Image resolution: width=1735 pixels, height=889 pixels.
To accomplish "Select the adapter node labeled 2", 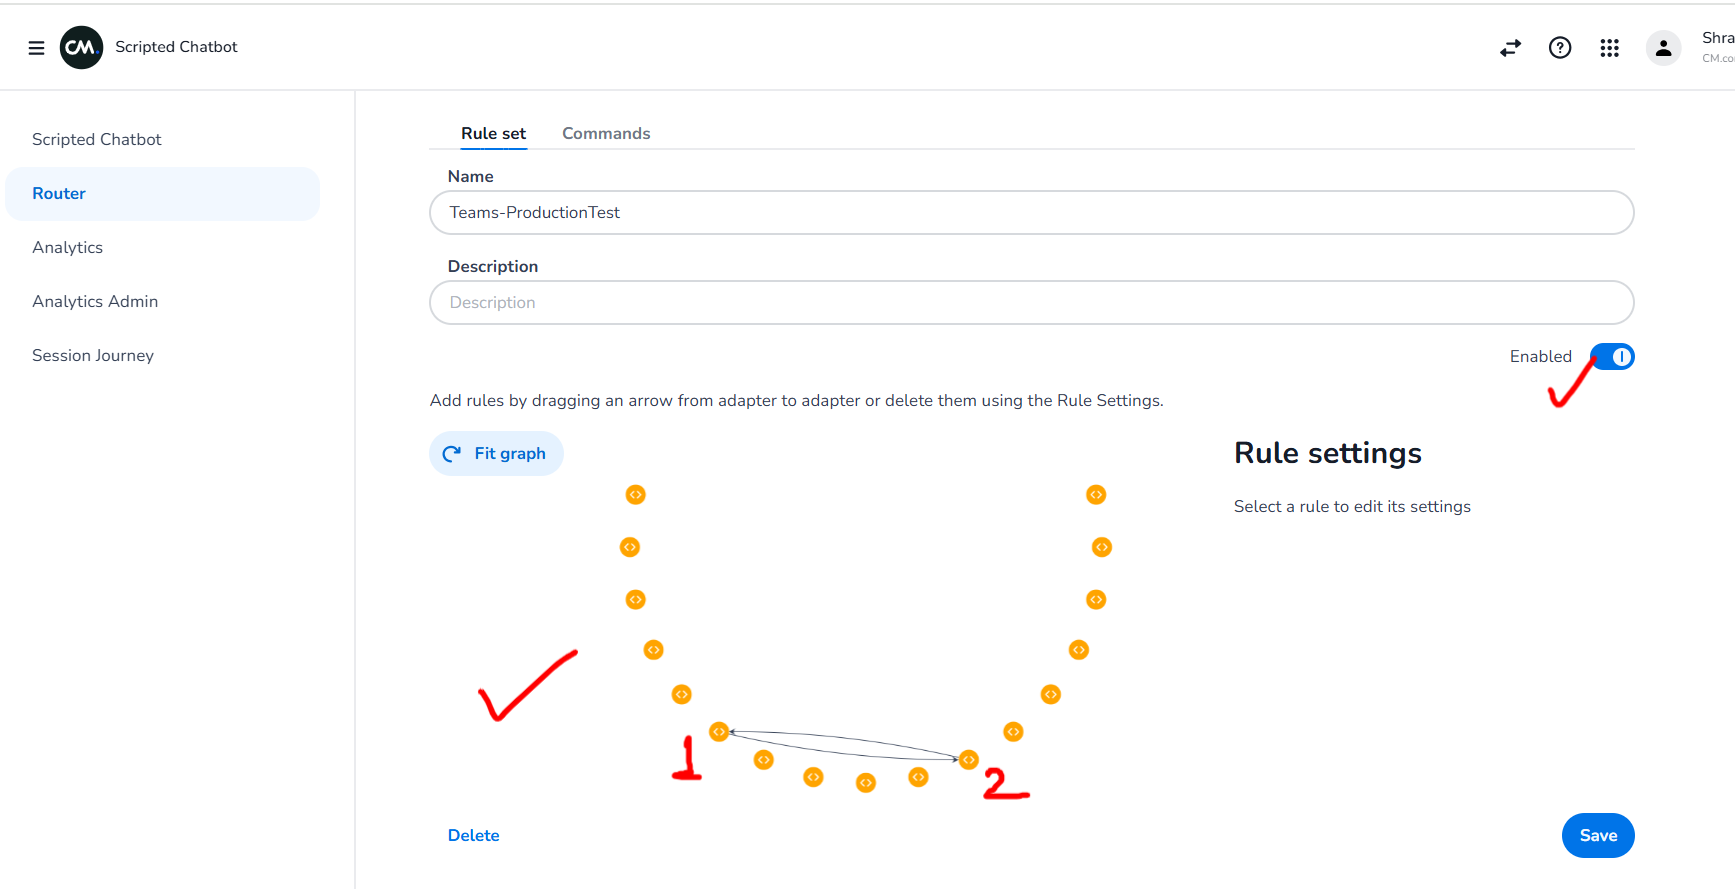I will pyautogui.click(x=968, y=760).
